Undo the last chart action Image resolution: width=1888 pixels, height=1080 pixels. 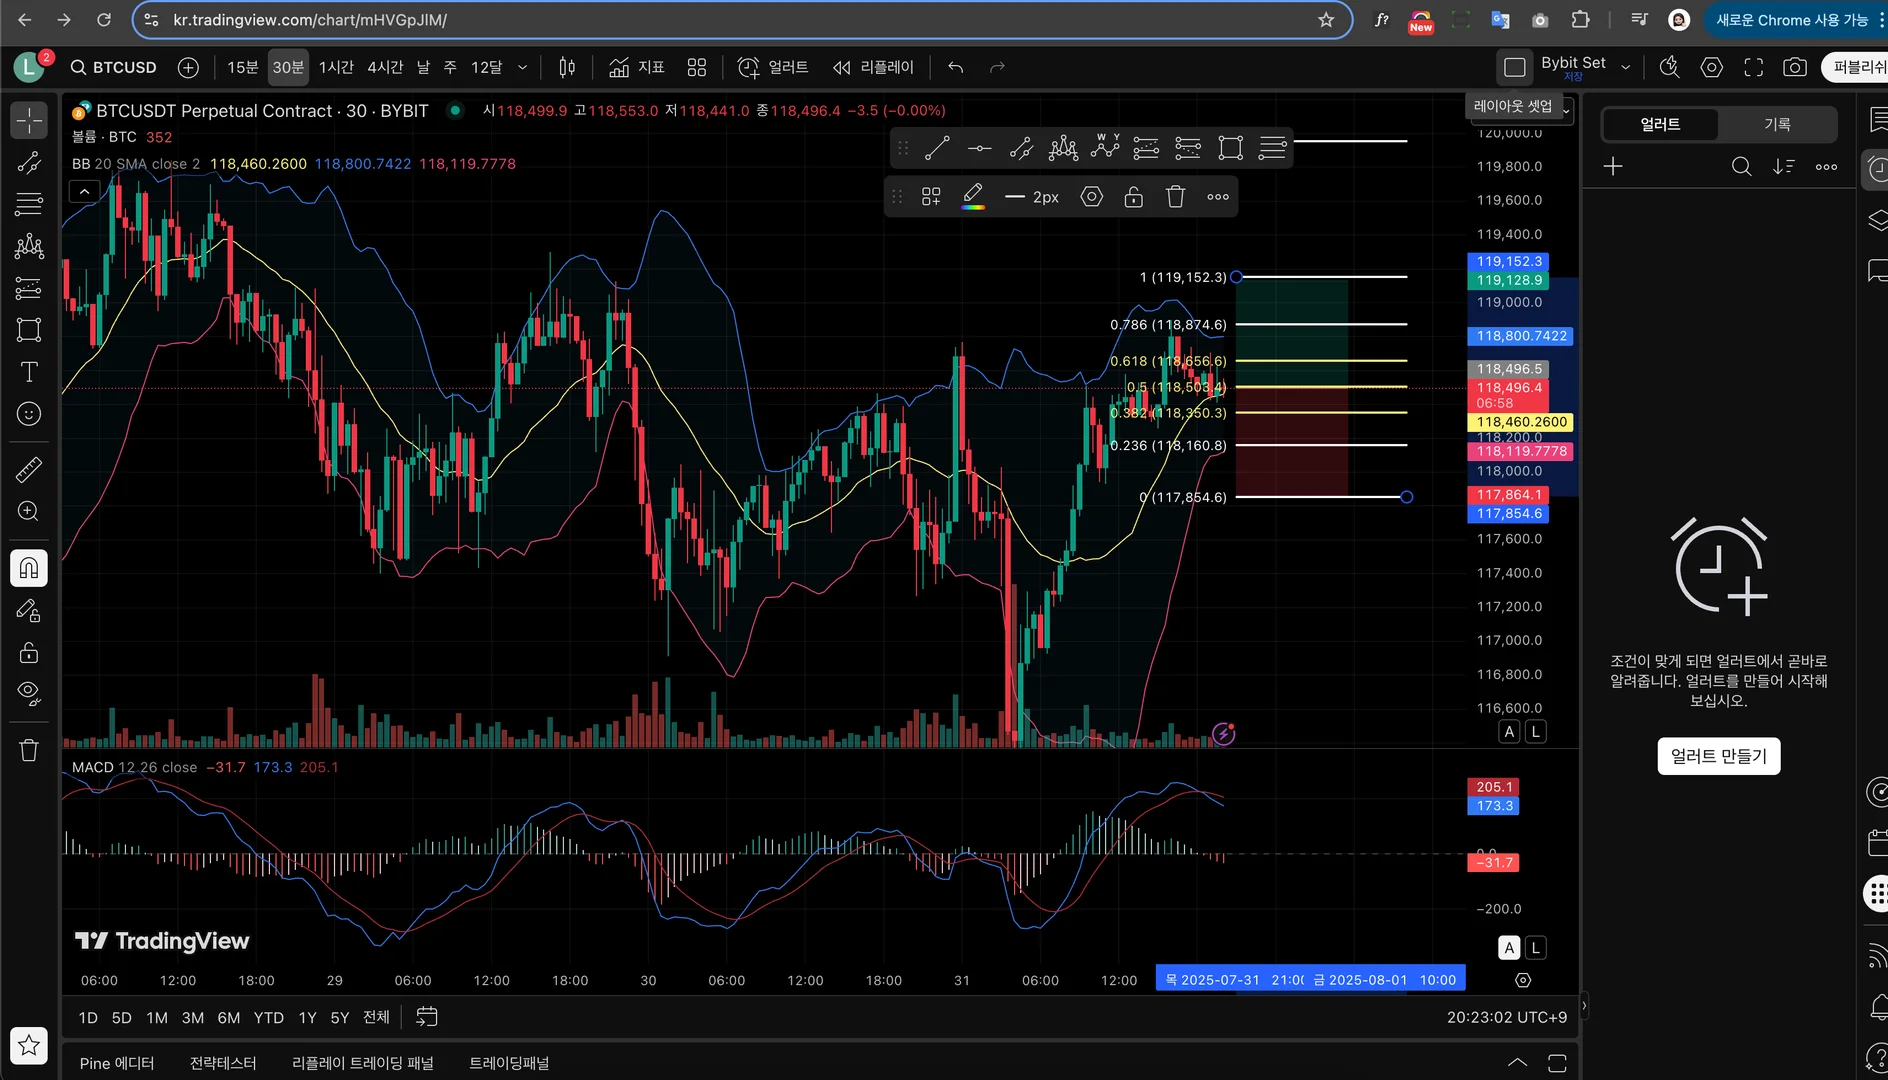(955, 67)
